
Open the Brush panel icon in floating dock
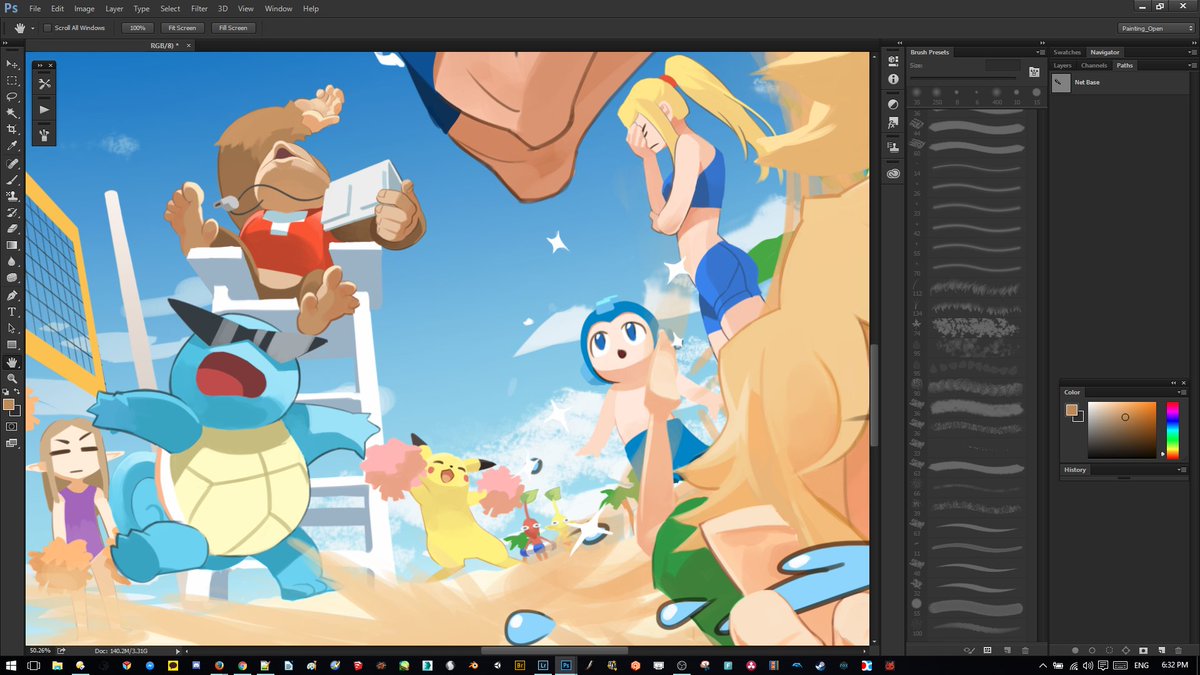click(x=45, y=134)
